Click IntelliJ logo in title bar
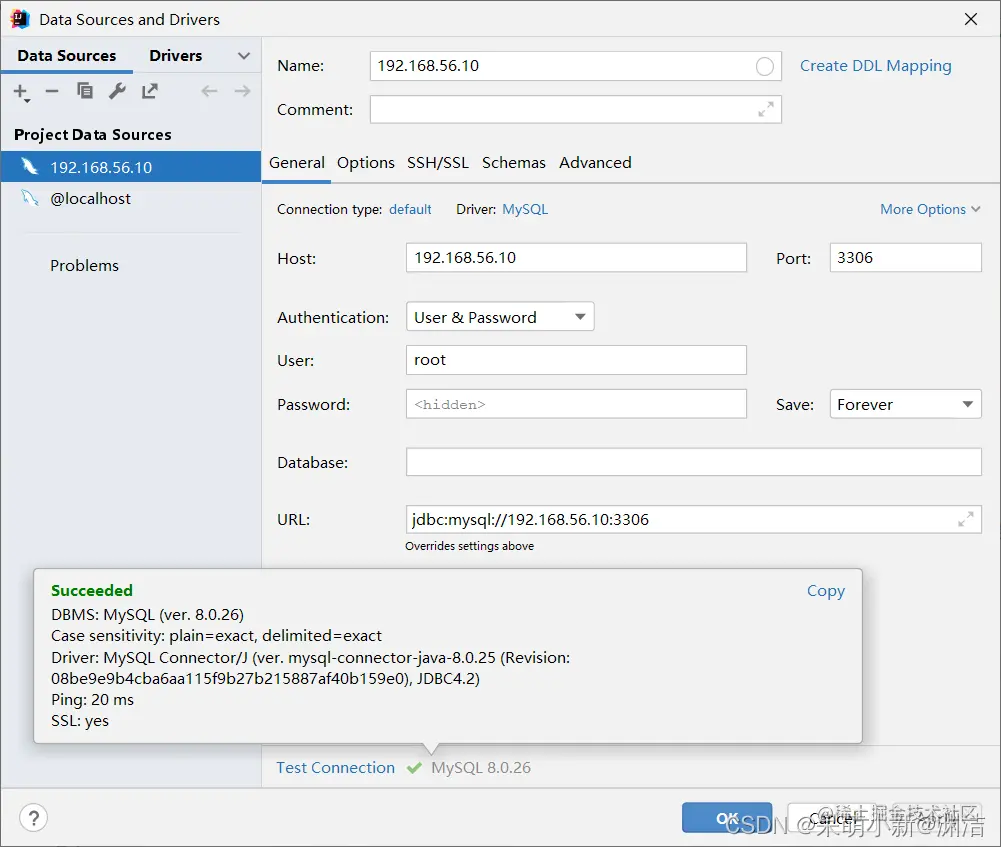 point(20,19)
